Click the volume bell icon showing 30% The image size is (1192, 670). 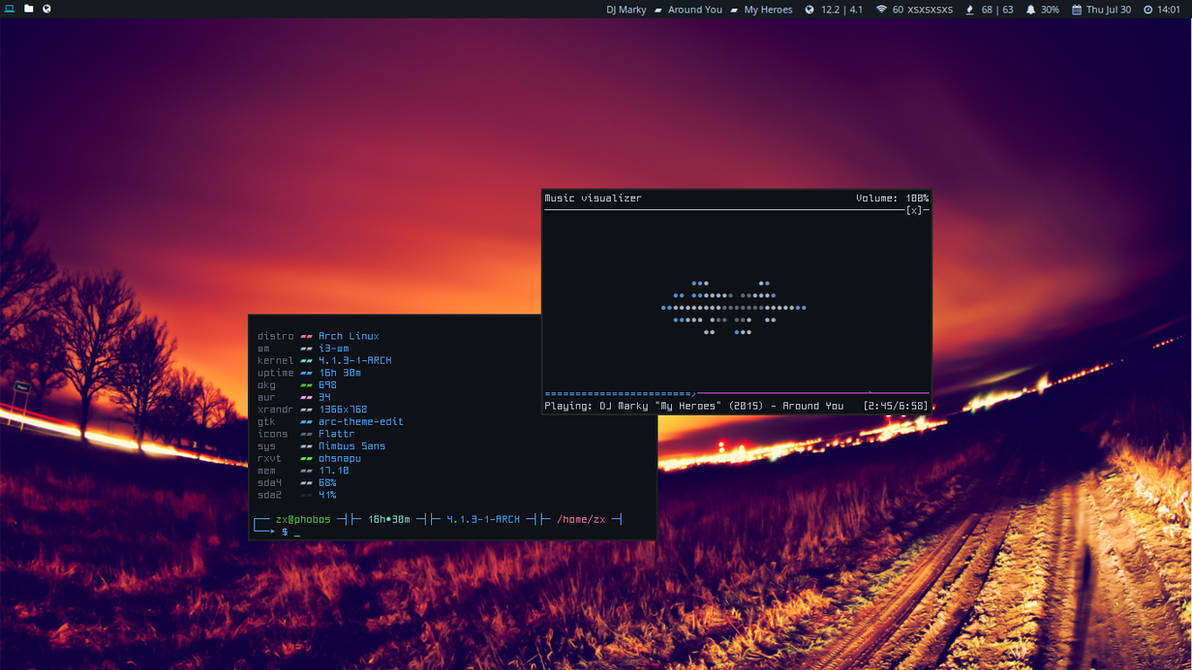[x=1030, y=10]
